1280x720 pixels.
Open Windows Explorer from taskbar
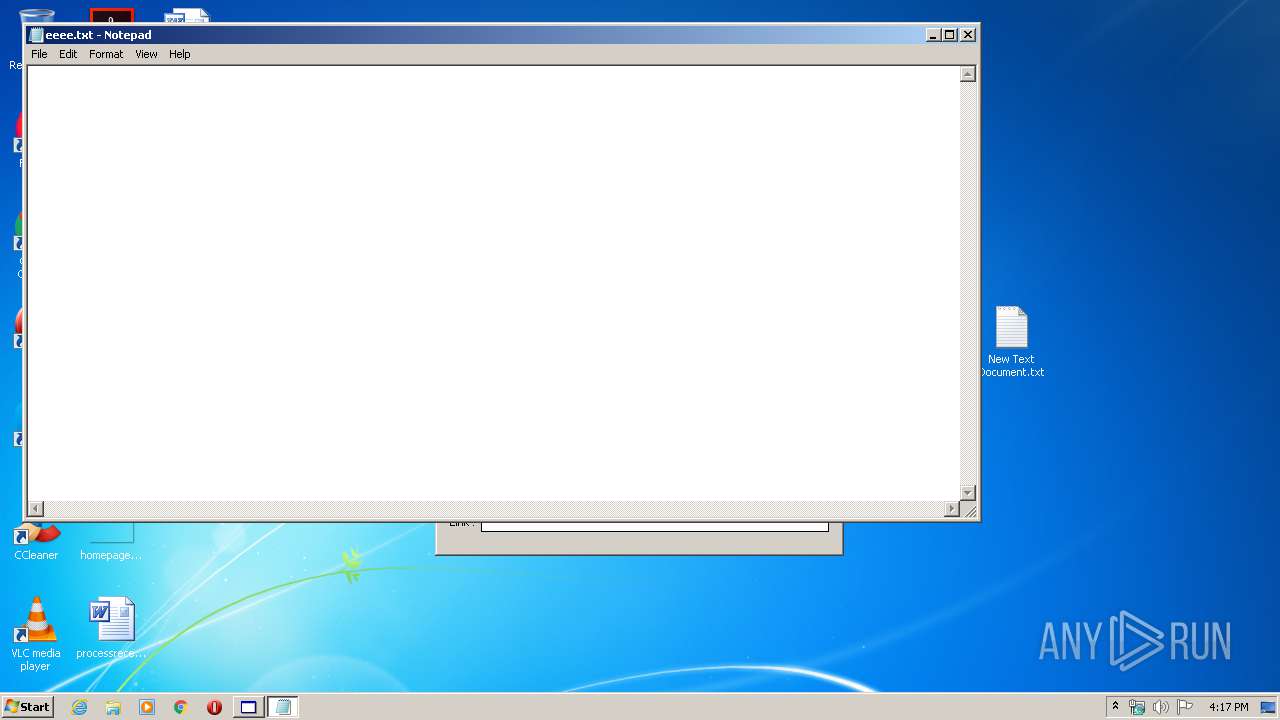(x=113, y=707)
